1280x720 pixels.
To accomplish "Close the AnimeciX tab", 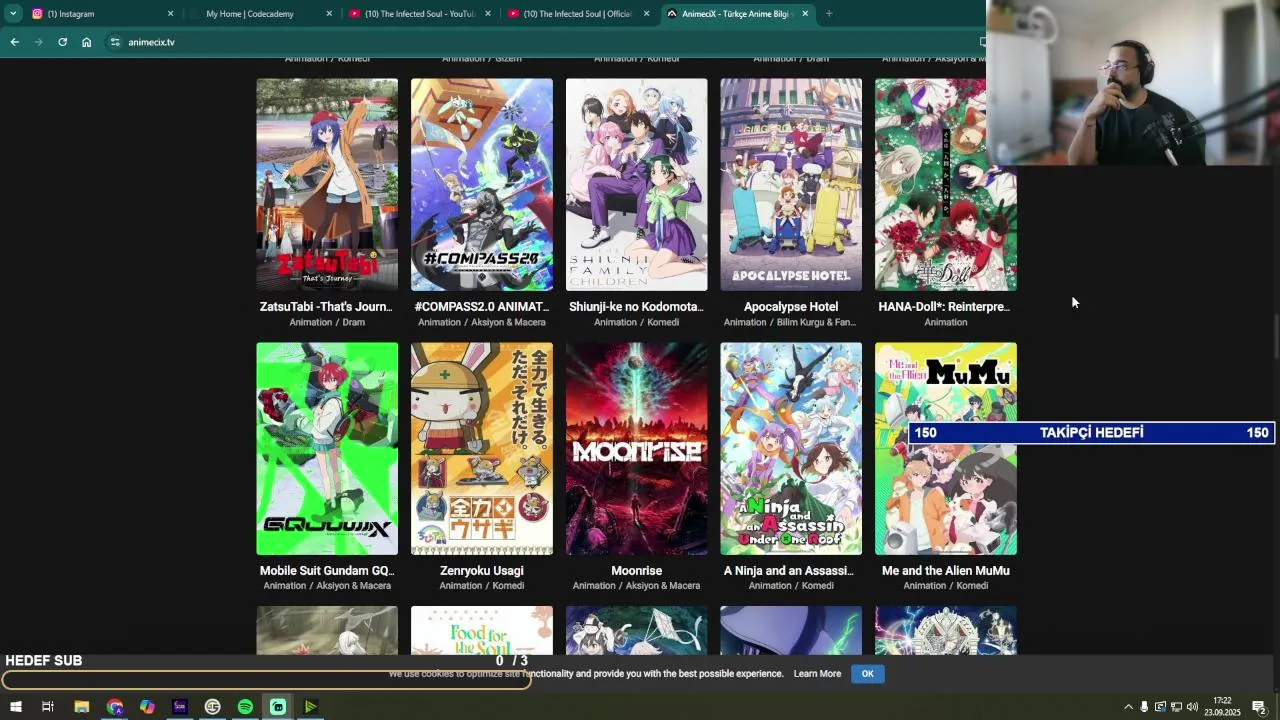I will [x=805, y=14].
